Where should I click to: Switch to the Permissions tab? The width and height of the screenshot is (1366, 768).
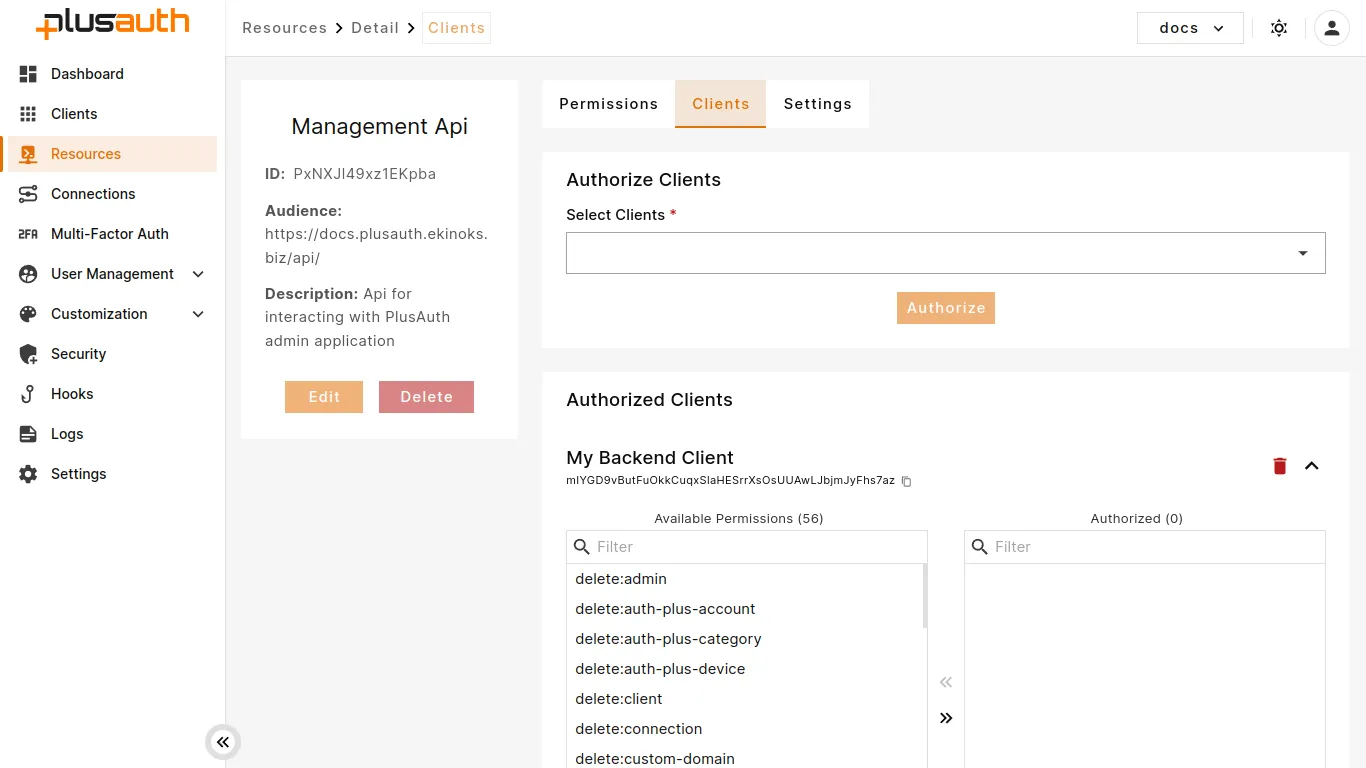point(608,104)
